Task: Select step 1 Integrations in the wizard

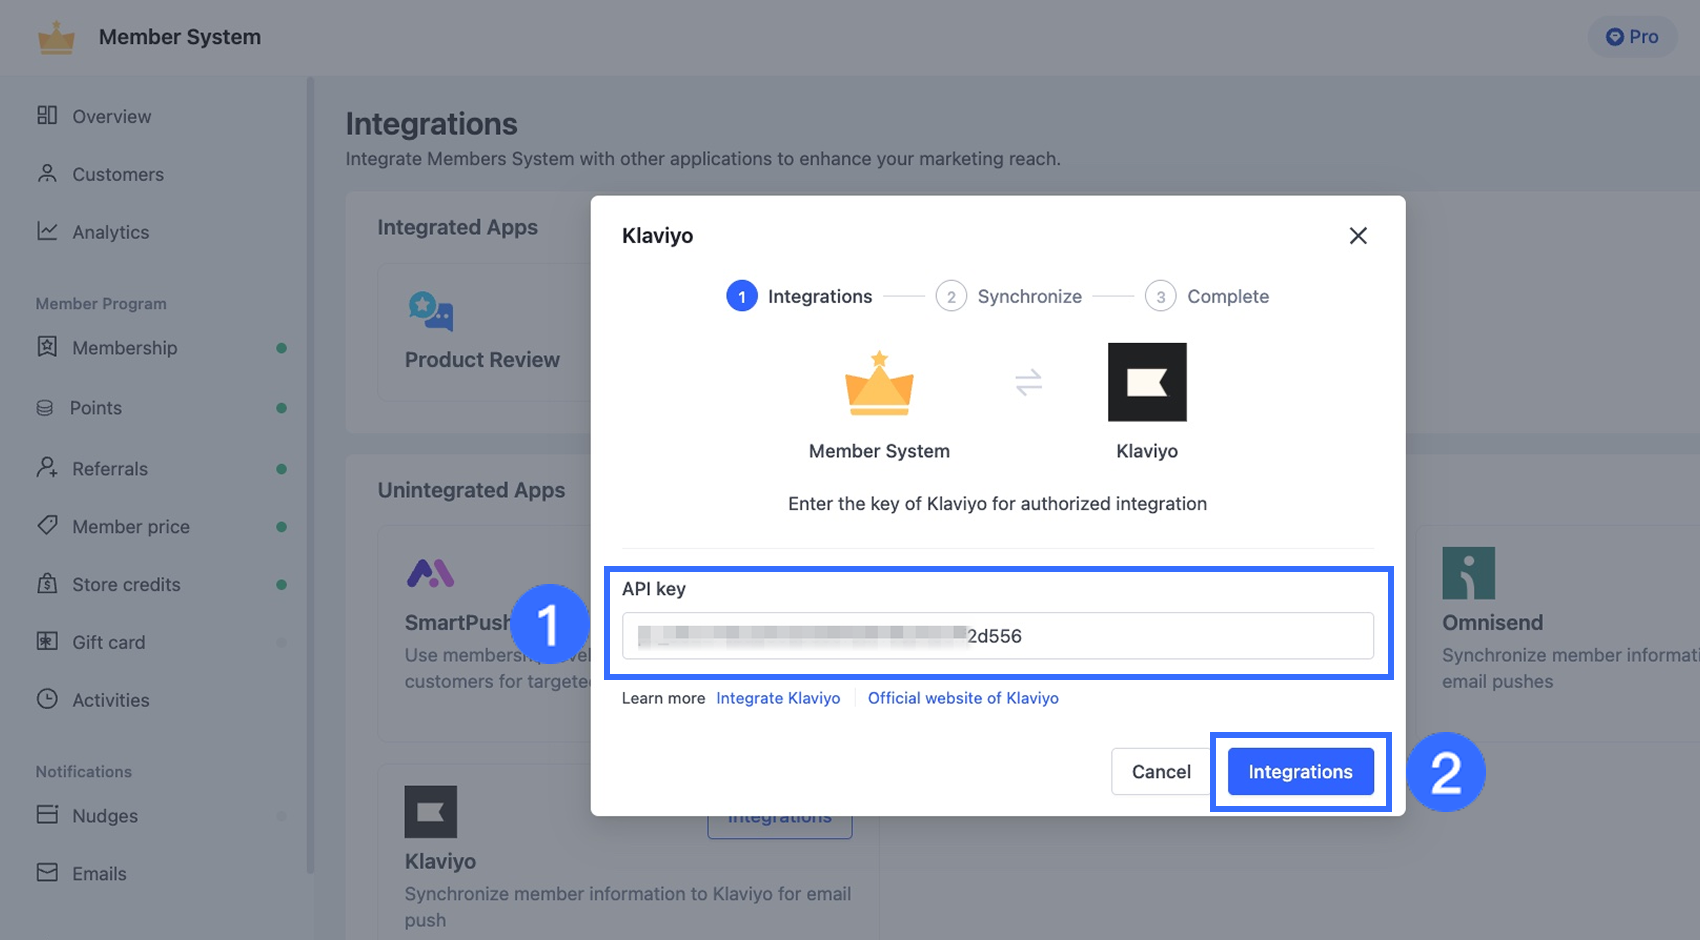Action: coord(799,296)
